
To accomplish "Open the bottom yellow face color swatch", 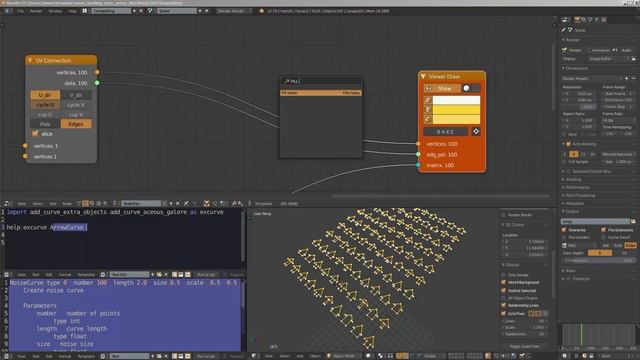I will point(456,119).
